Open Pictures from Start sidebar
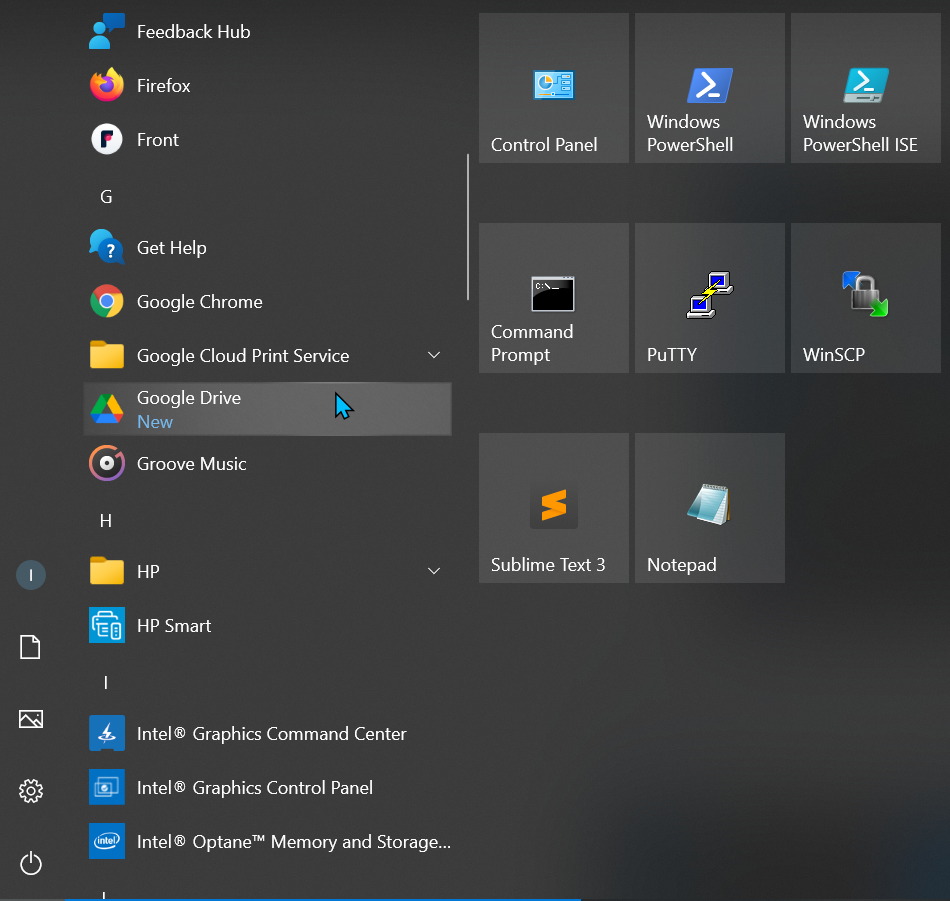Screen dimensions: 950x901 [x=31, y=719]
